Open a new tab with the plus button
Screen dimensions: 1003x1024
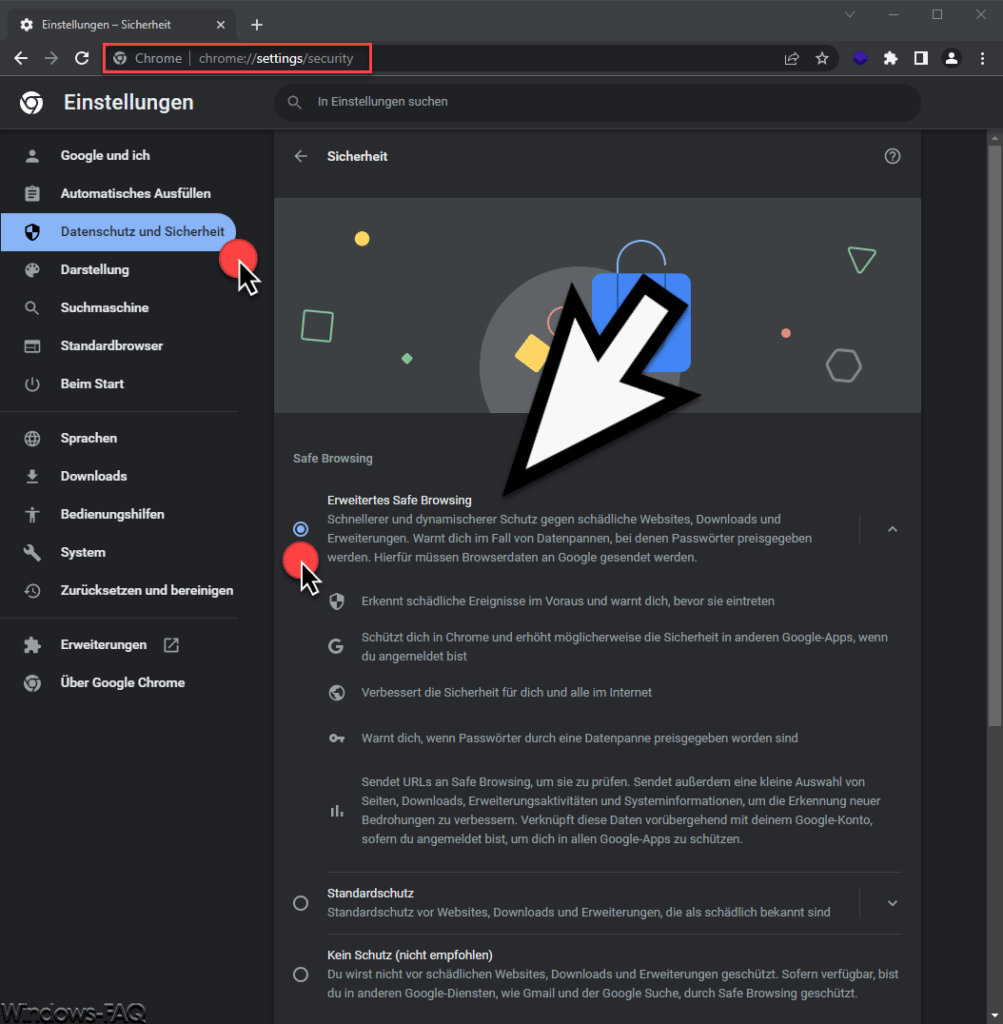click(x=257, y=25)
